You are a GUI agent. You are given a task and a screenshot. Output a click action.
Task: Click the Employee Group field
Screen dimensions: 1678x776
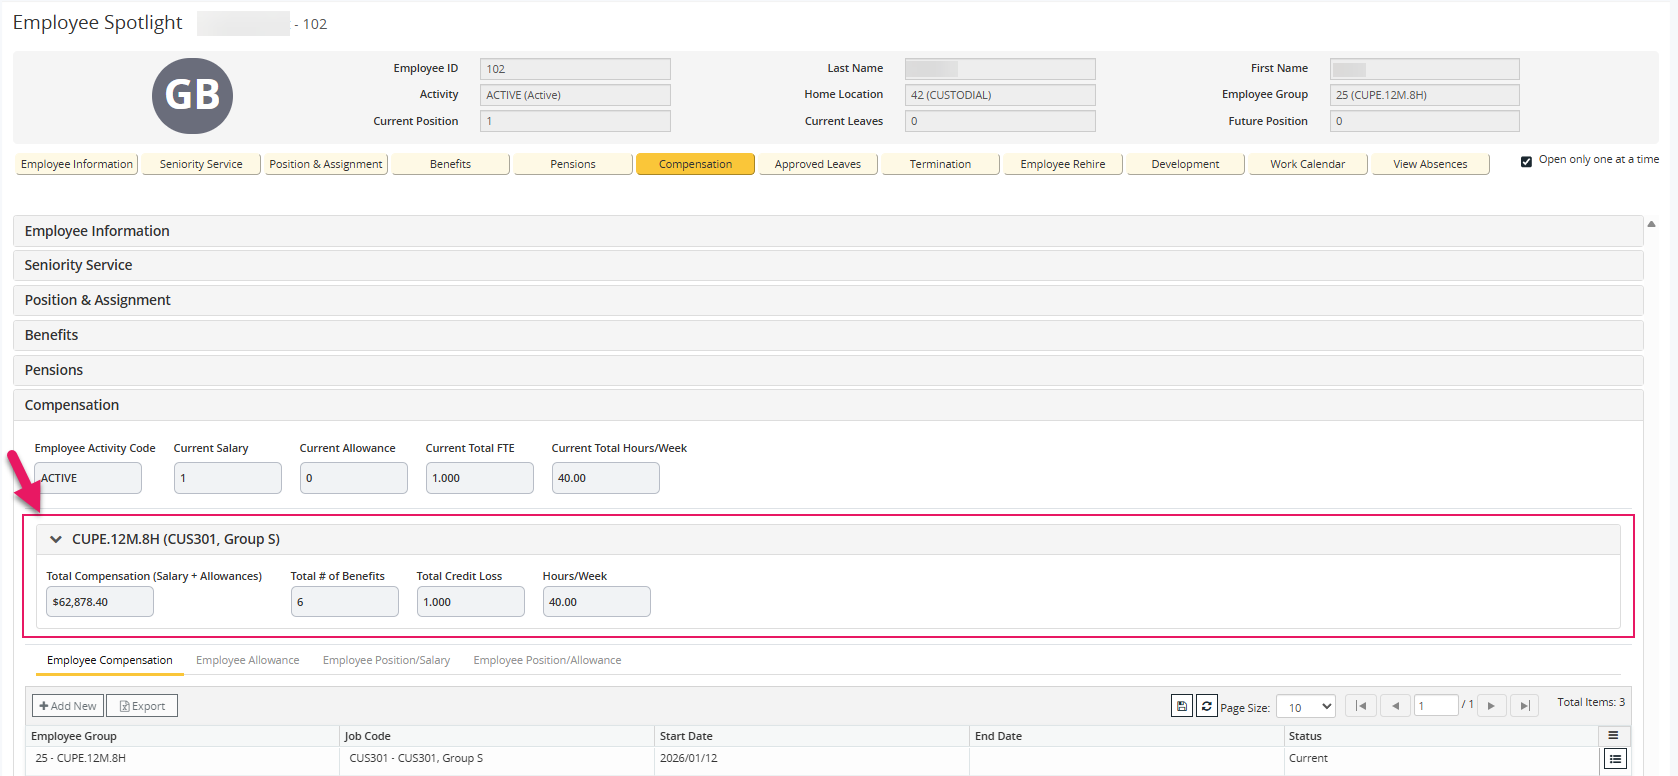pos(1425,95)
